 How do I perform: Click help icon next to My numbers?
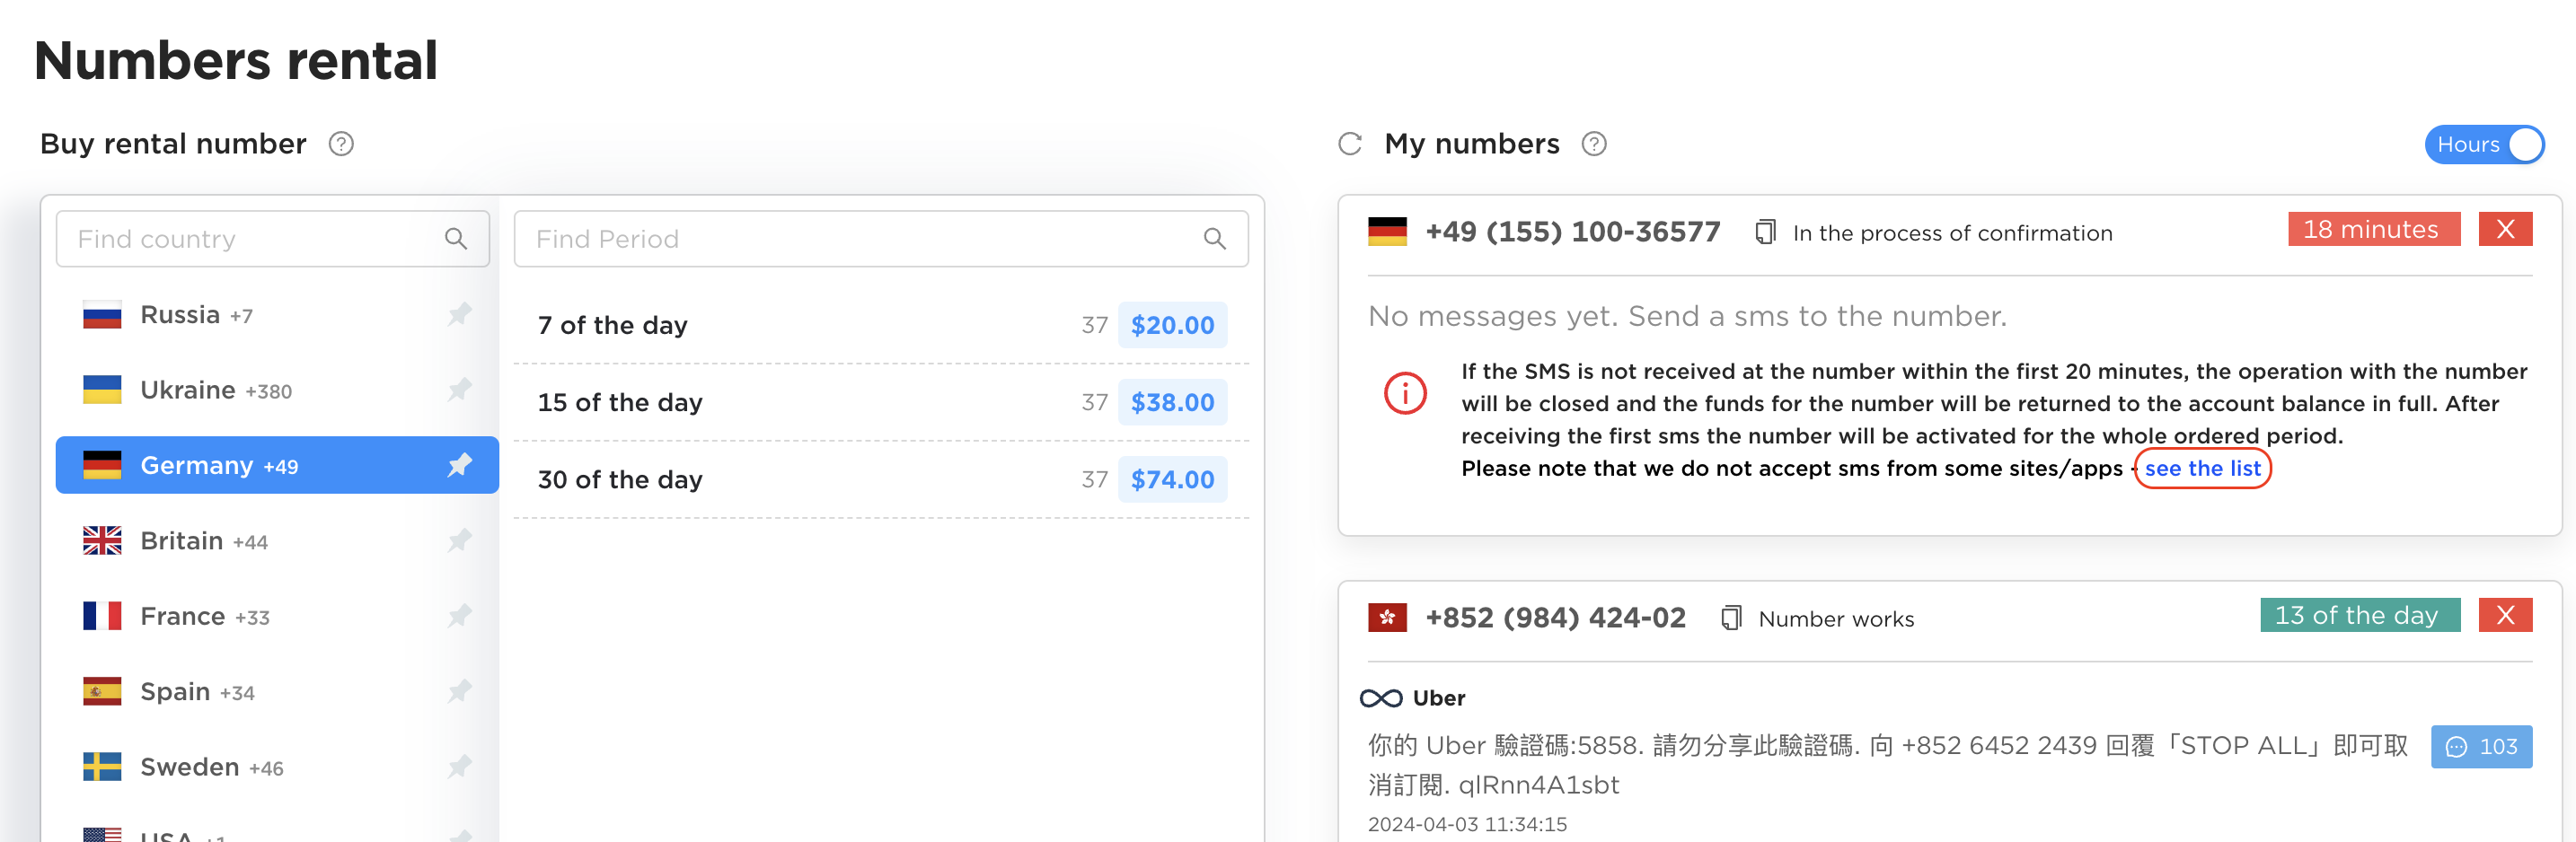(1594, 144)
